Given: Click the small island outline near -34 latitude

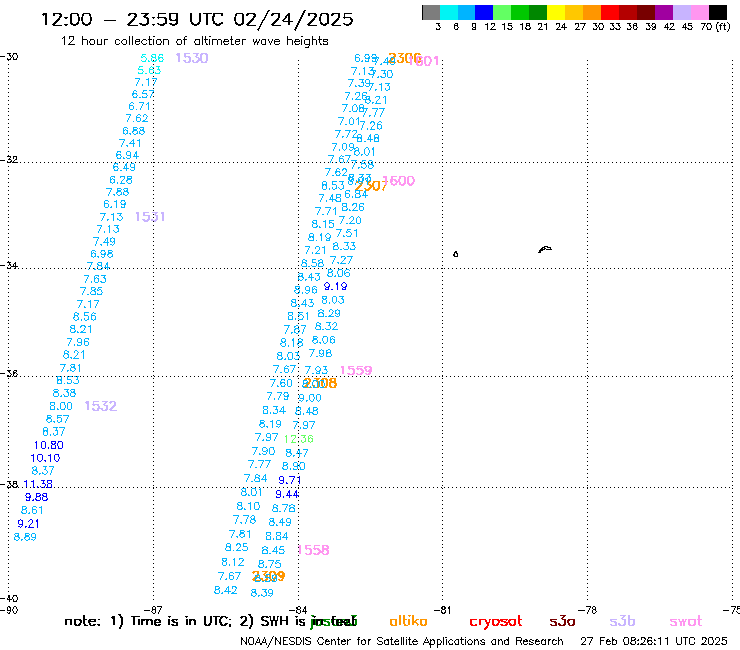Looking at the screenshot, I should (455, 254).
